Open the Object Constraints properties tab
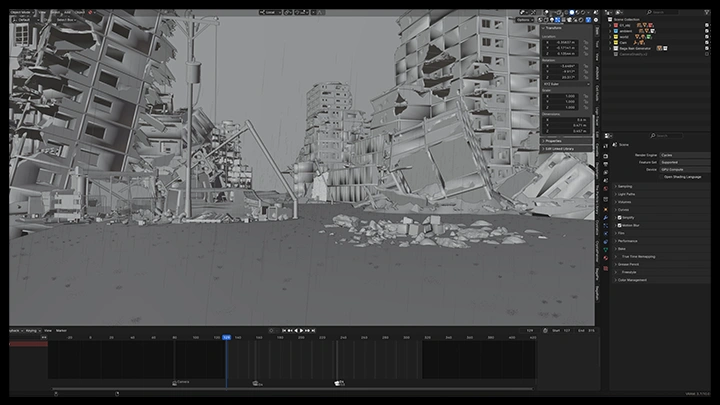The height and width of the screenshot is (405, 720). (606, 242)
